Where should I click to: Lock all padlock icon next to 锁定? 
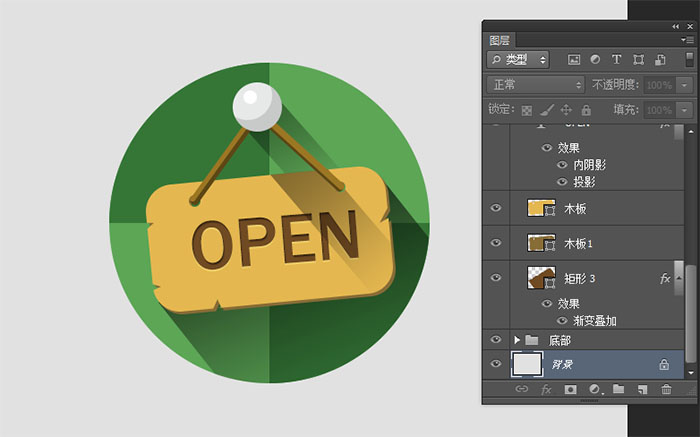[x=586, y=110]
